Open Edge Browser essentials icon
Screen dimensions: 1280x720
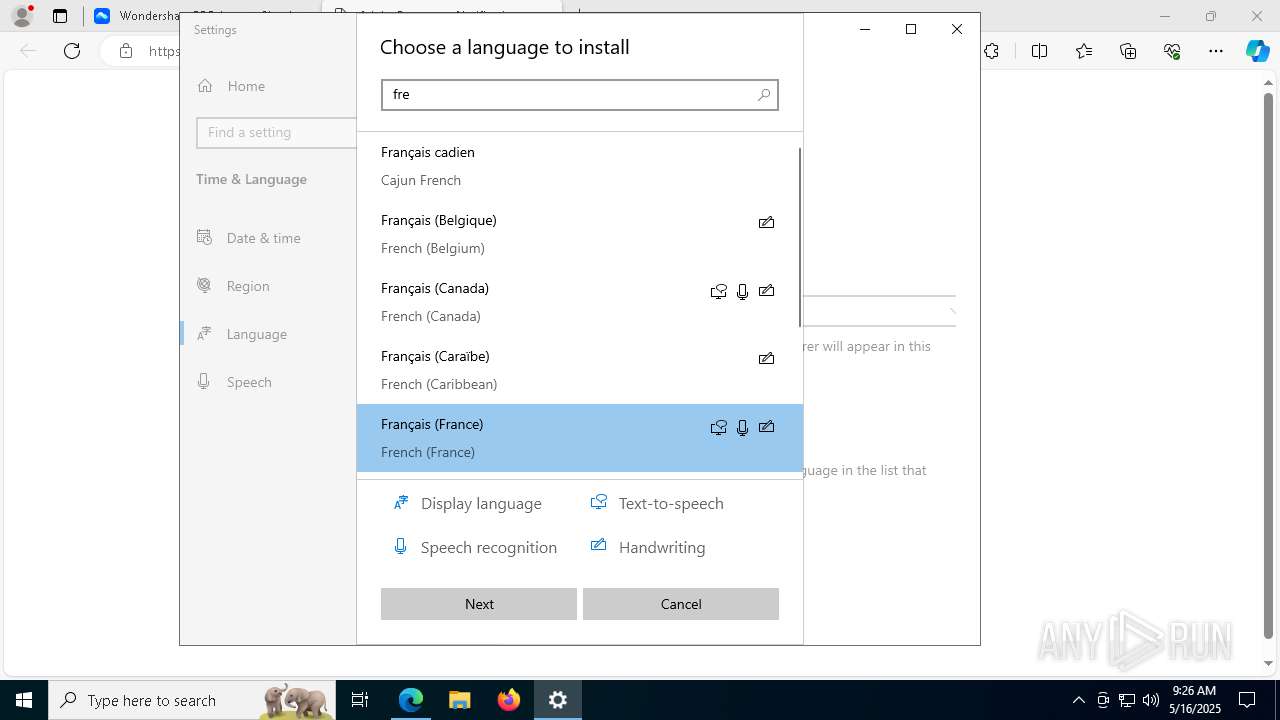click(x=1172, y=51)
